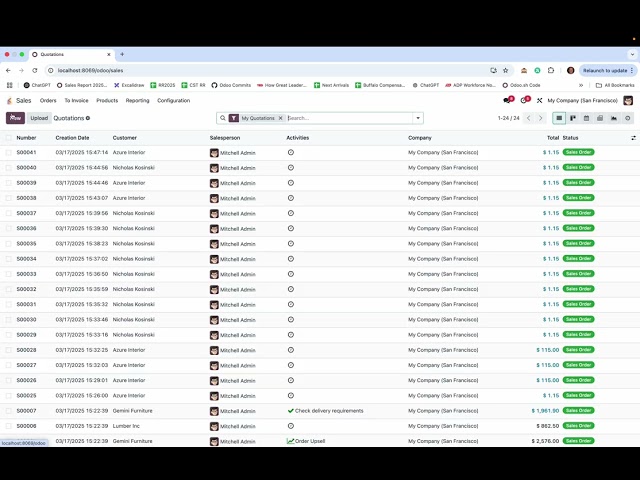Select the Quotations browser tab
The height and width of the screenshot is (480, 640).
click(x=71, y=54)
